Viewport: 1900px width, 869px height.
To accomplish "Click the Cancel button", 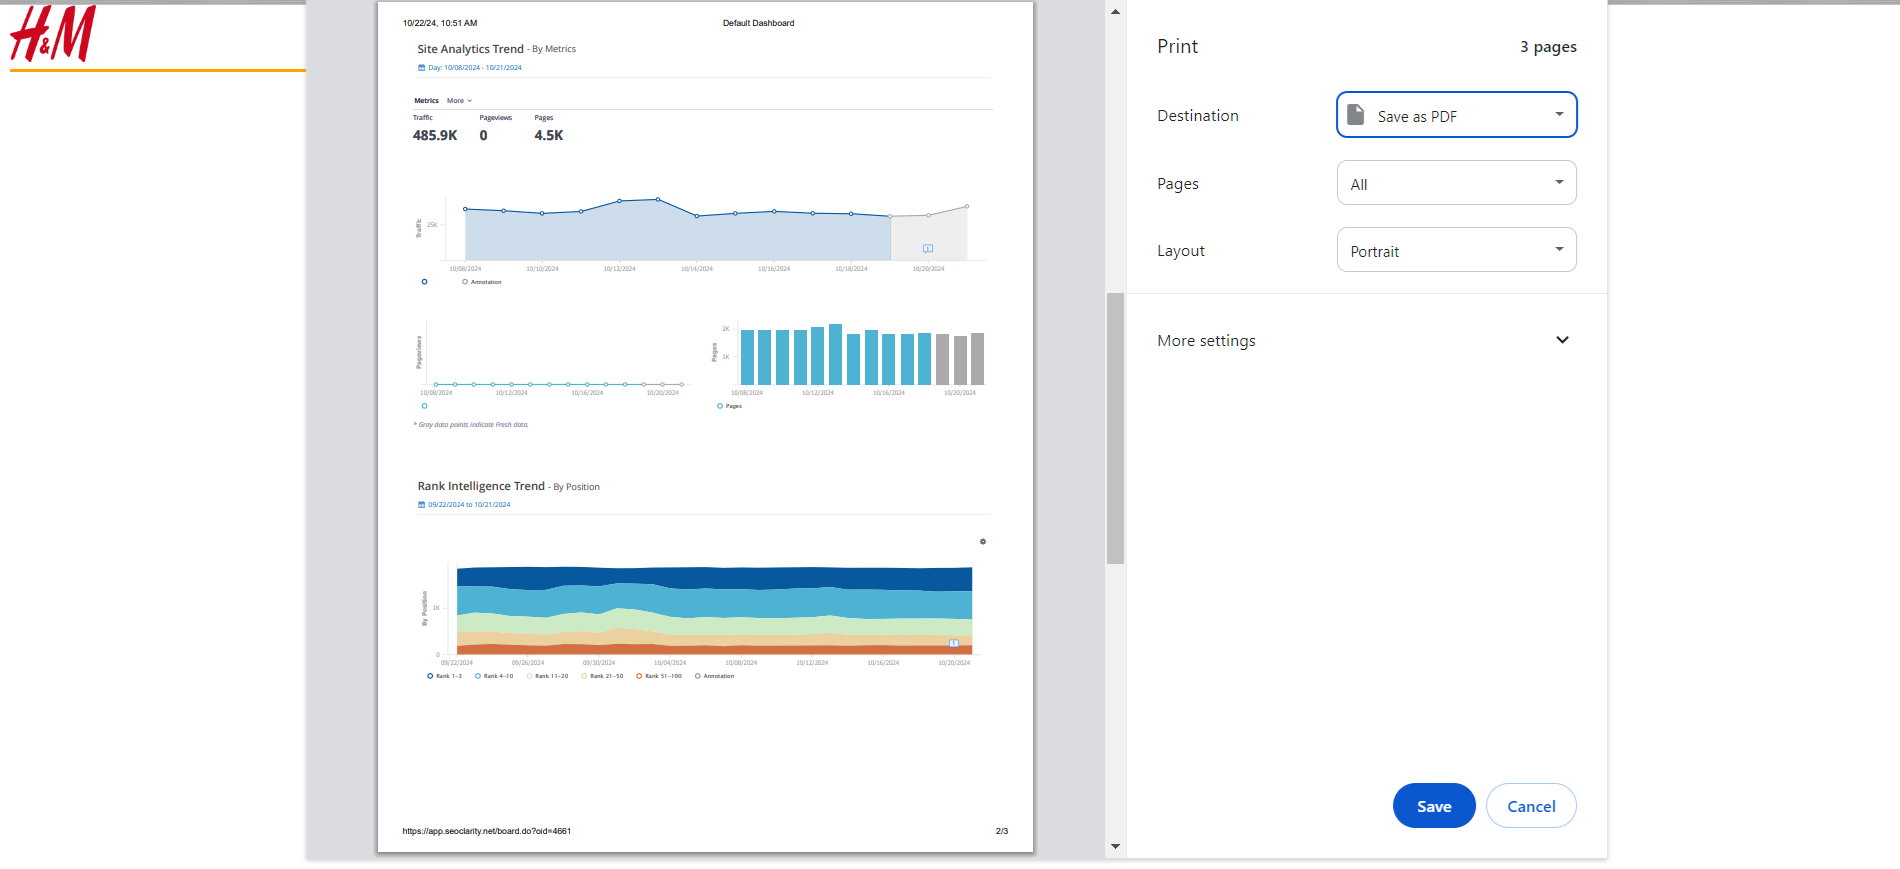I will 1530,806.
